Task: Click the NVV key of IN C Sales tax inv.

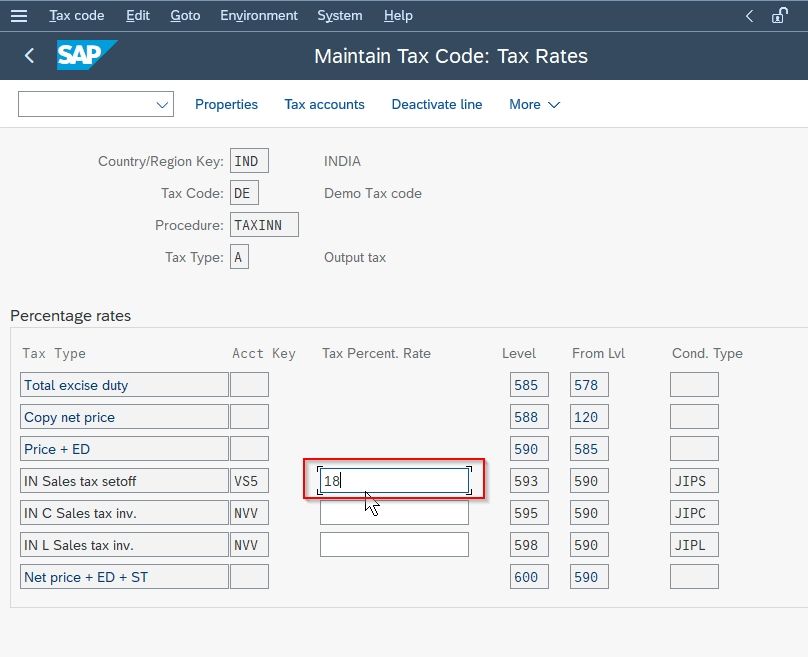Action: coord(249,513)
